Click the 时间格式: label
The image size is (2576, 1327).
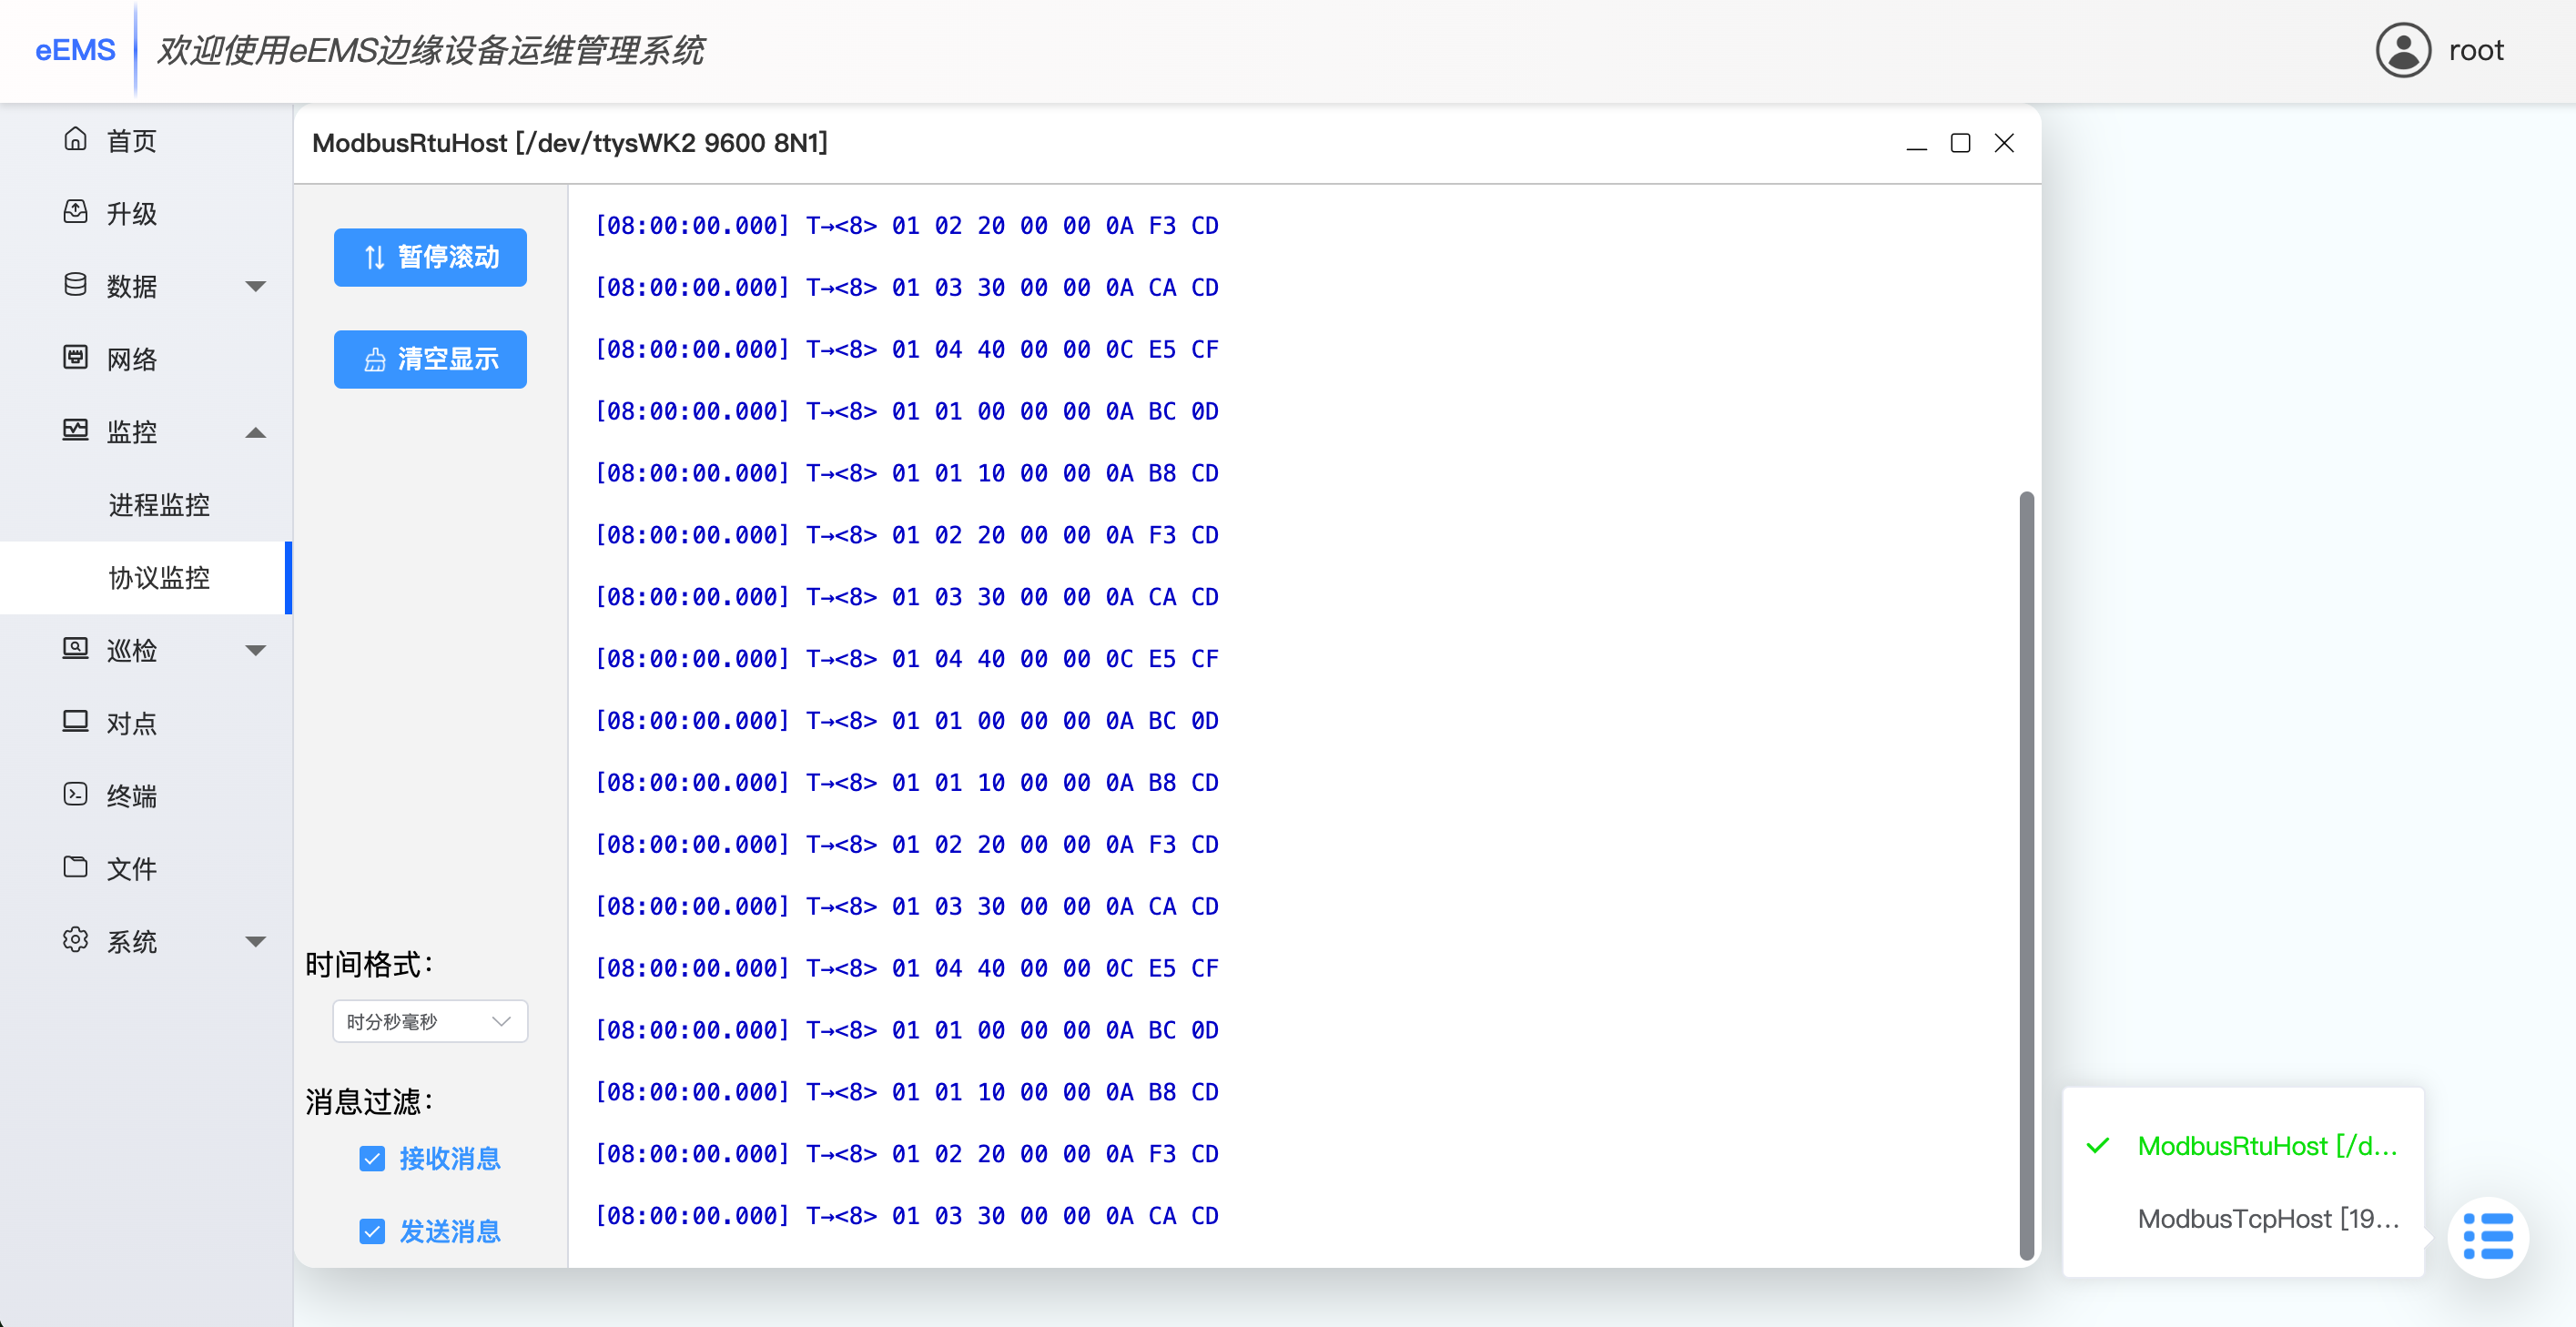[369, 965]
